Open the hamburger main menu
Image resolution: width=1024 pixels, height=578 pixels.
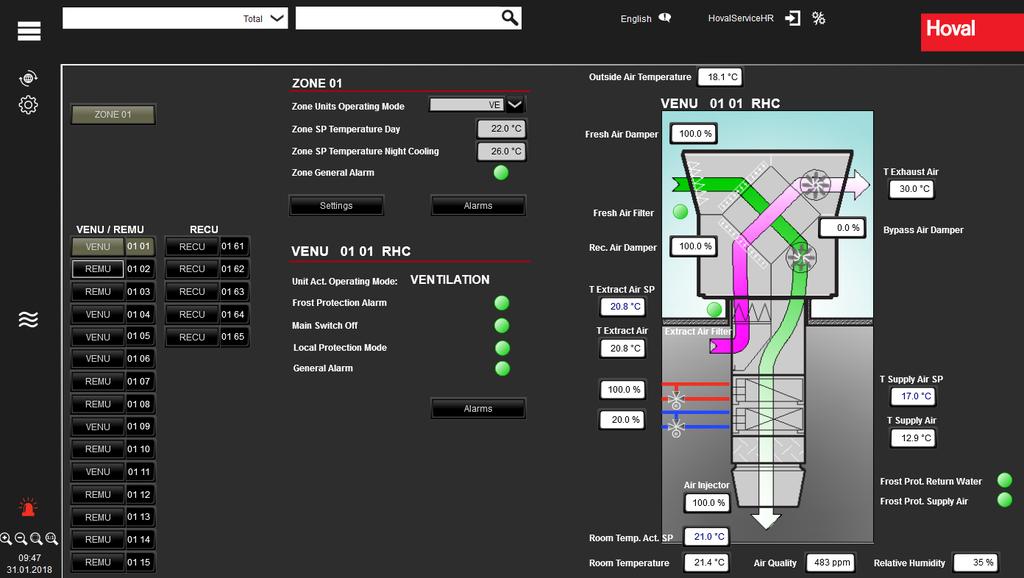[29, 31]
